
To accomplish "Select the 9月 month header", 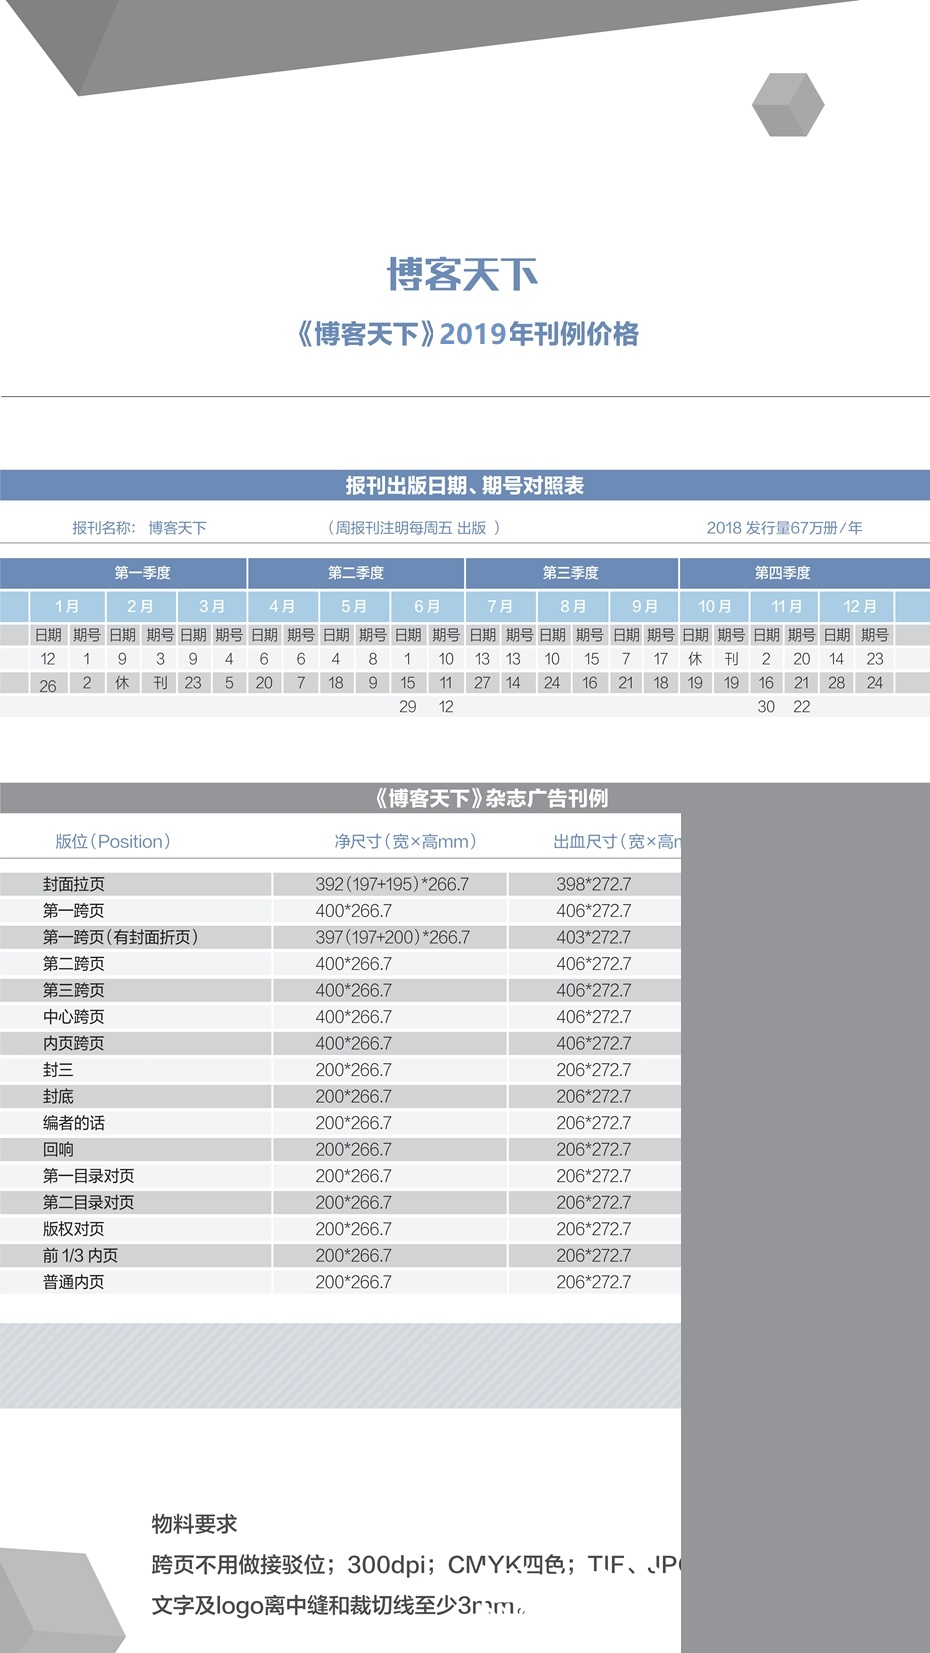I will coord(645,606).
